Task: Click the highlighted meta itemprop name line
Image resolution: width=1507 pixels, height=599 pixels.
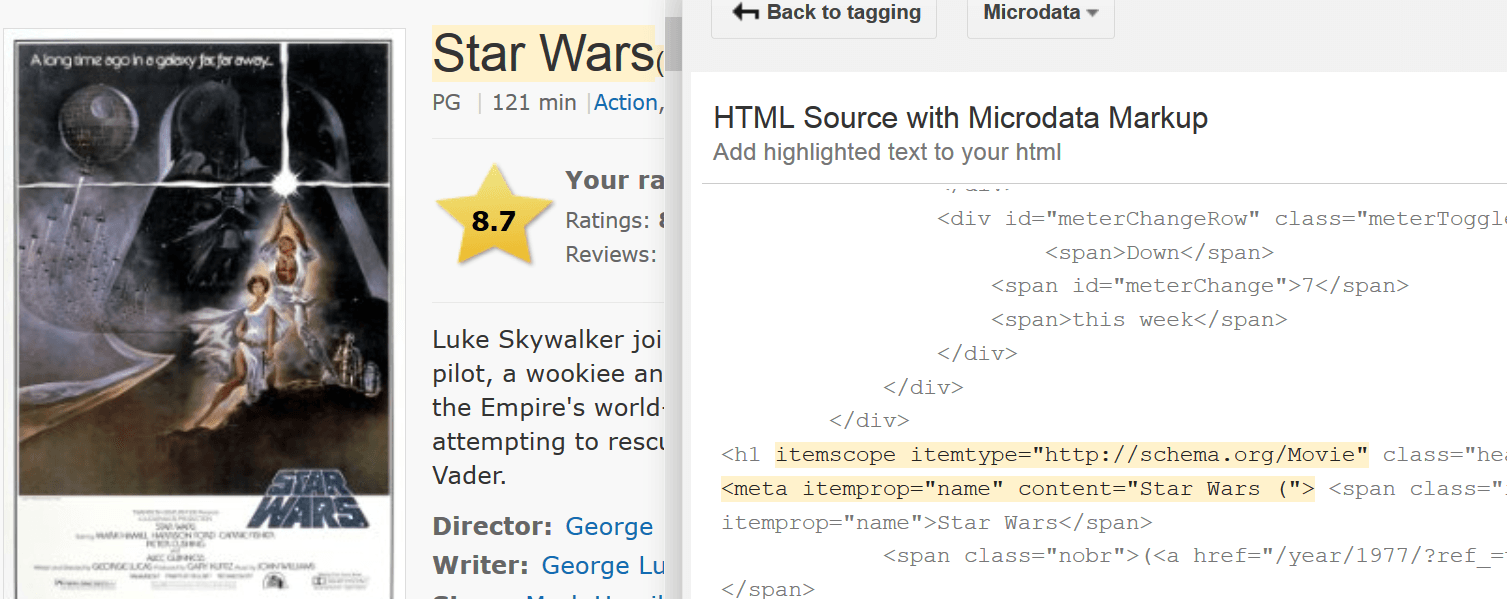Action: click(x=1017, y=489)
